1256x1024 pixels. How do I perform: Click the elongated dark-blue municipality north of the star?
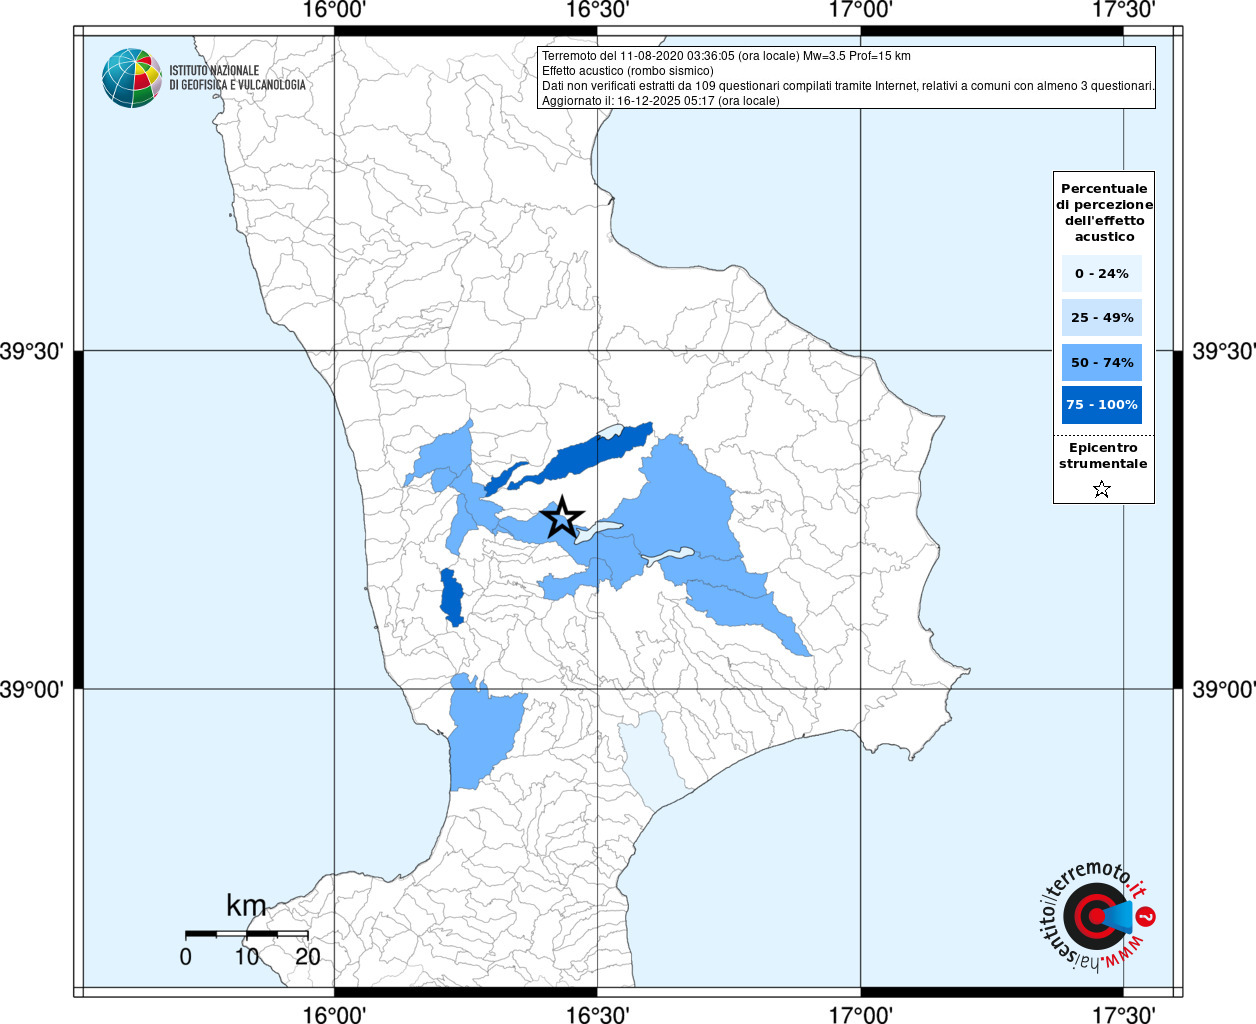pos(590,456)
